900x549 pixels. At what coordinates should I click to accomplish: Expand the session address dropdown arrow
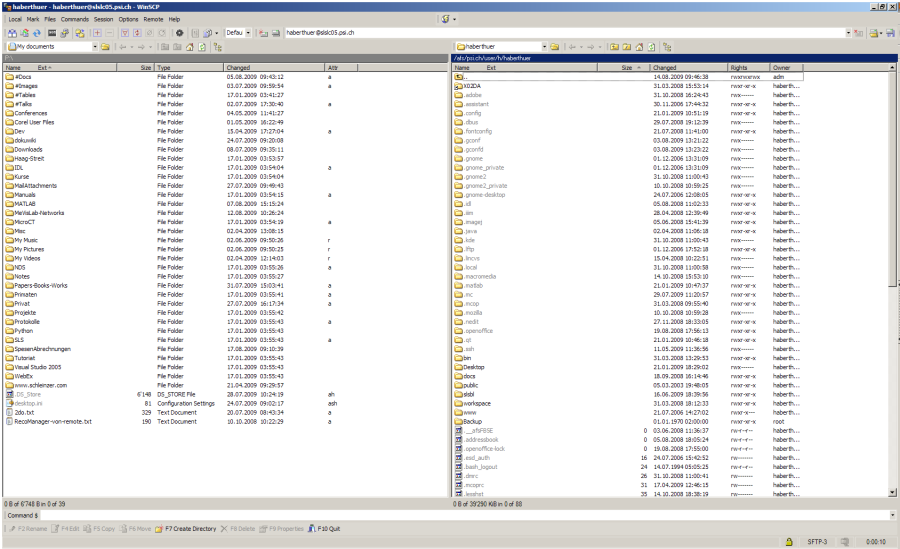click(x=848, y=33)
